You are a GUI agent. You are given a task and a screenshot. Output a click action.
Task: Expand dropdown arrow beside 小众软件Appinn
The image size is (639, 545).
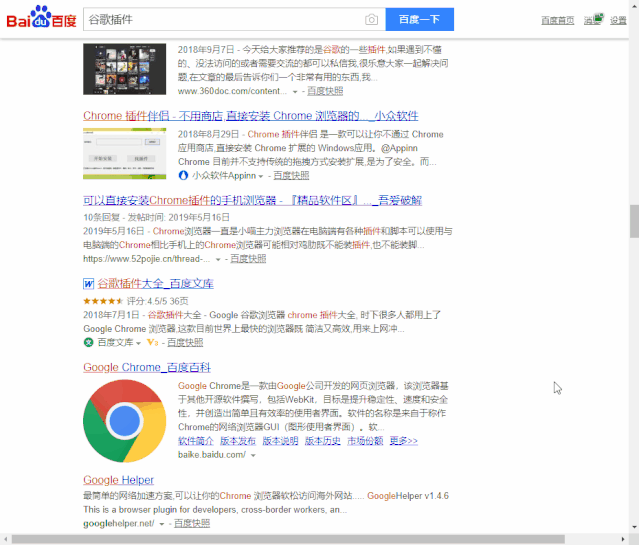click(261, 176)
